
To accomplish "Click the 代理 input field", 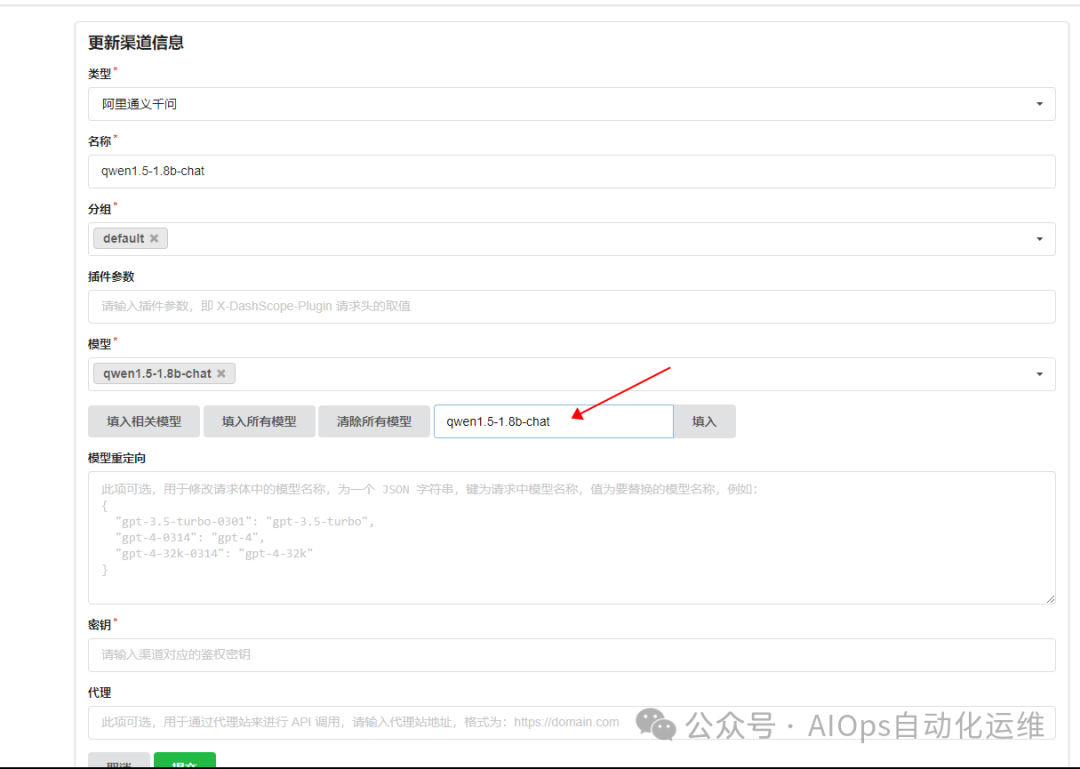I will 572,723.
